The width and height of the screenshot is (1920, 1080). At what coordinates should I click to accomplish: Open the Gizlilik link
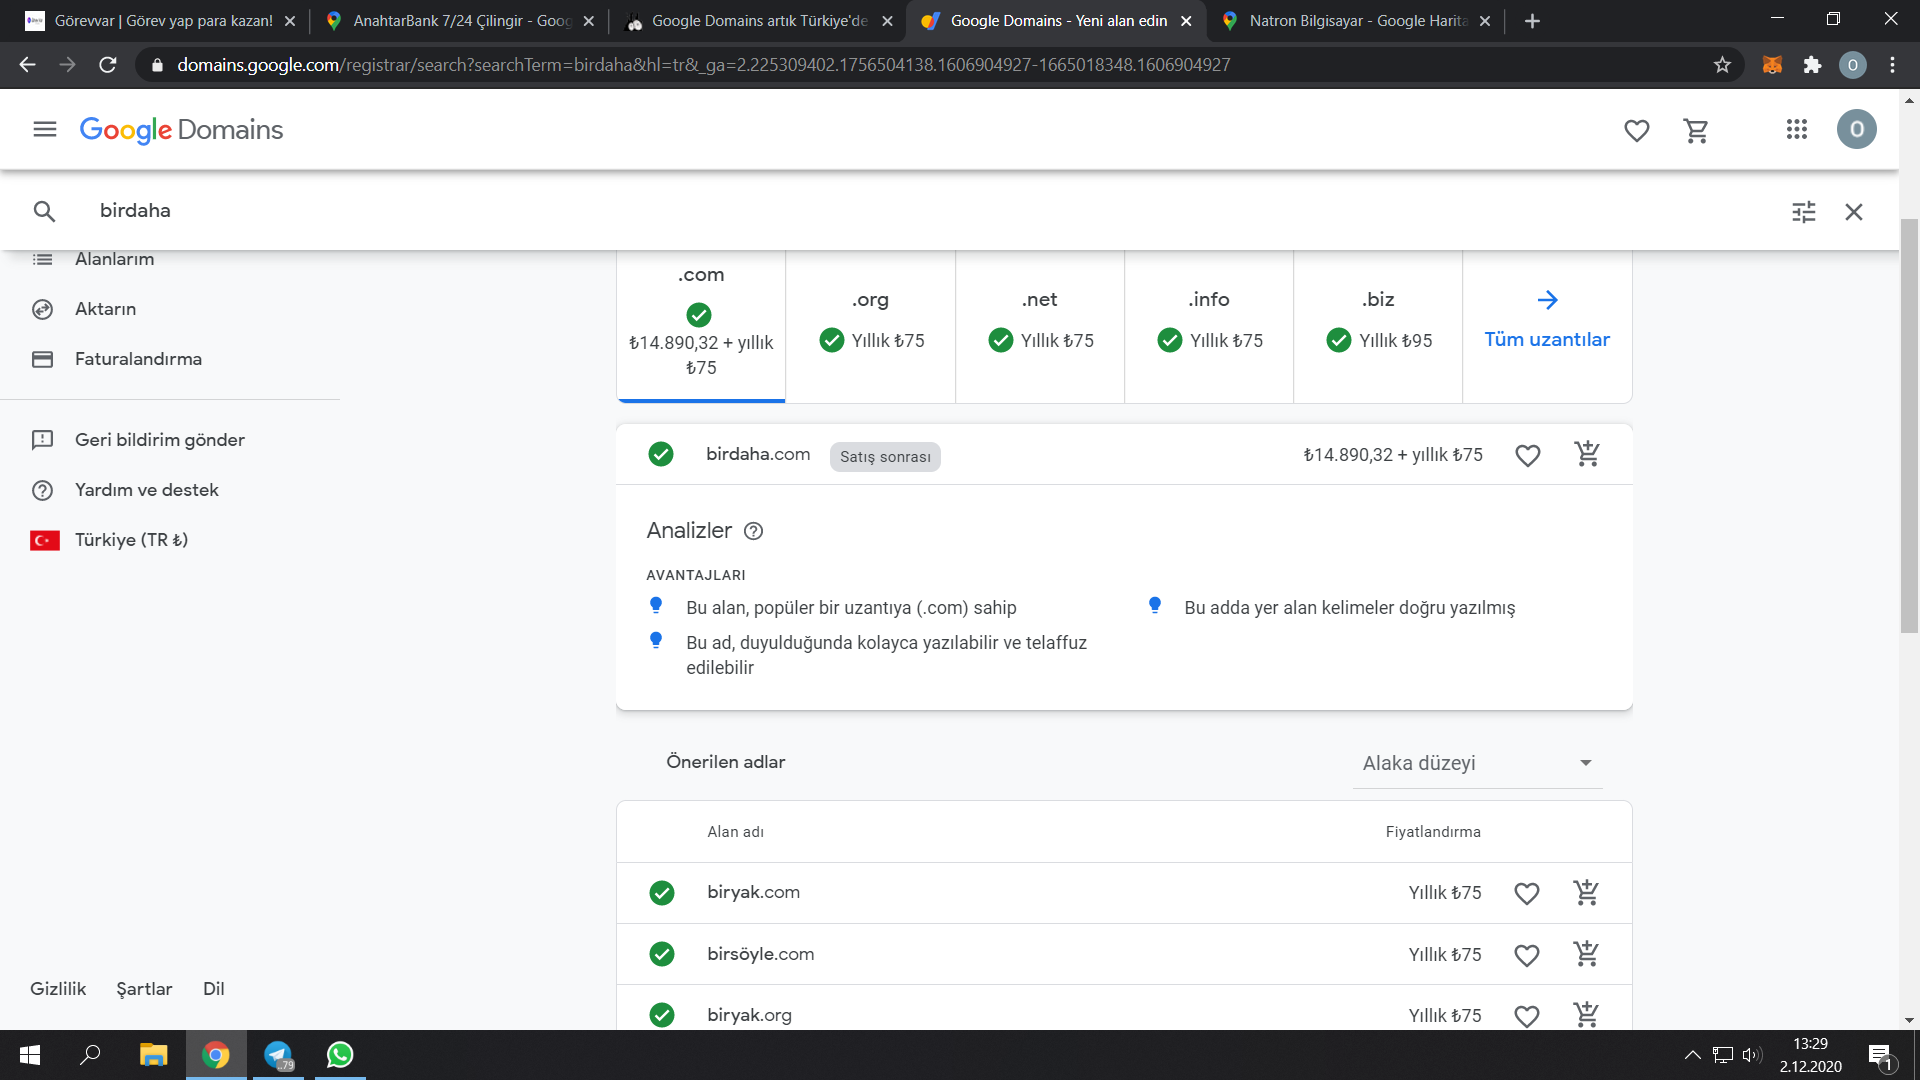click(58, 989)
